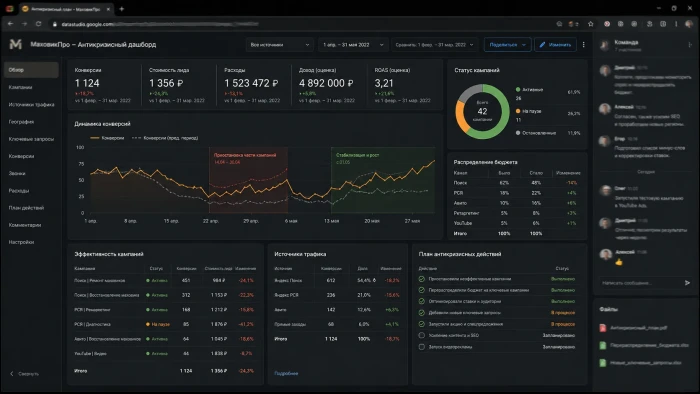Open the Новые_ключевые_запросы.xlsx file icon
This screenshot has height=394, width=700.
[x=603, y=363]
